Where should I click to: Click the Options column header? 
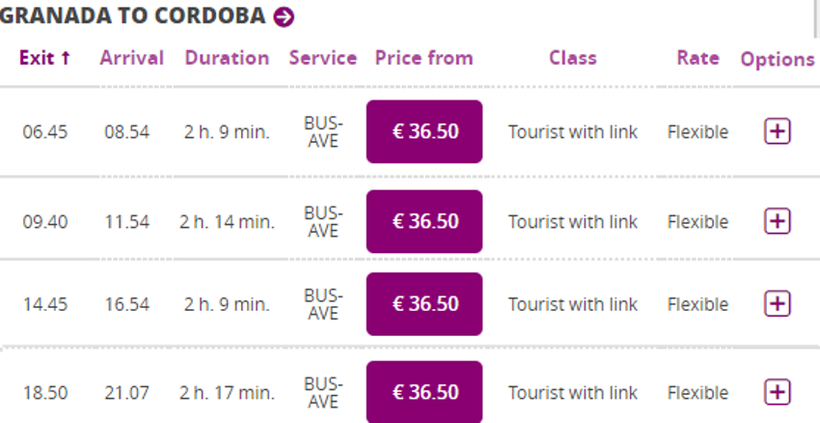click(x=777, y=59)
